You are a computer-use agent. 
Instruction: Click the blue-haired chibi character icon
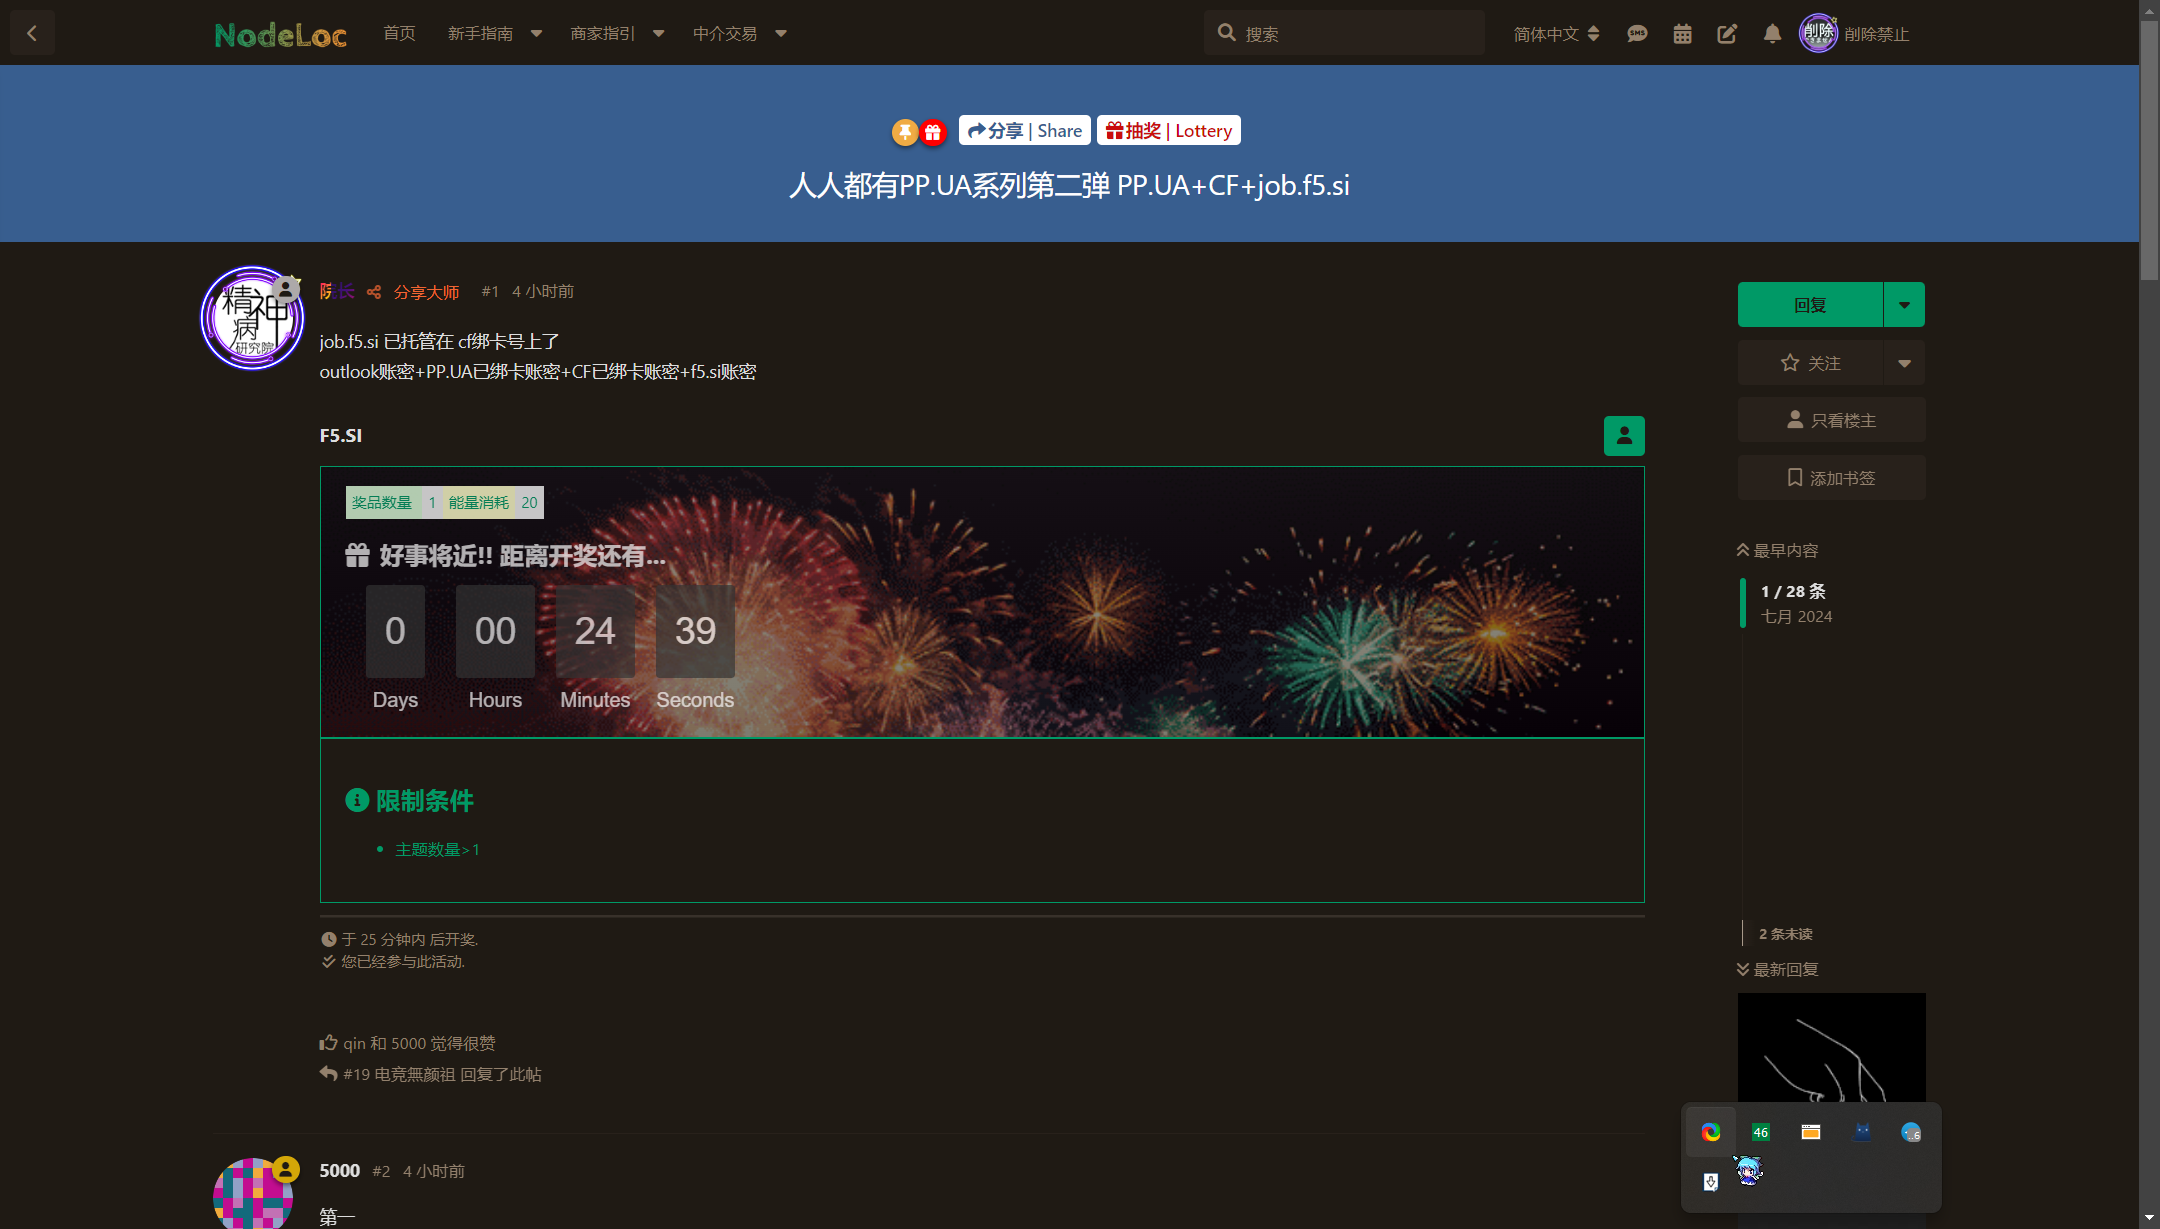point(1748,1170)
